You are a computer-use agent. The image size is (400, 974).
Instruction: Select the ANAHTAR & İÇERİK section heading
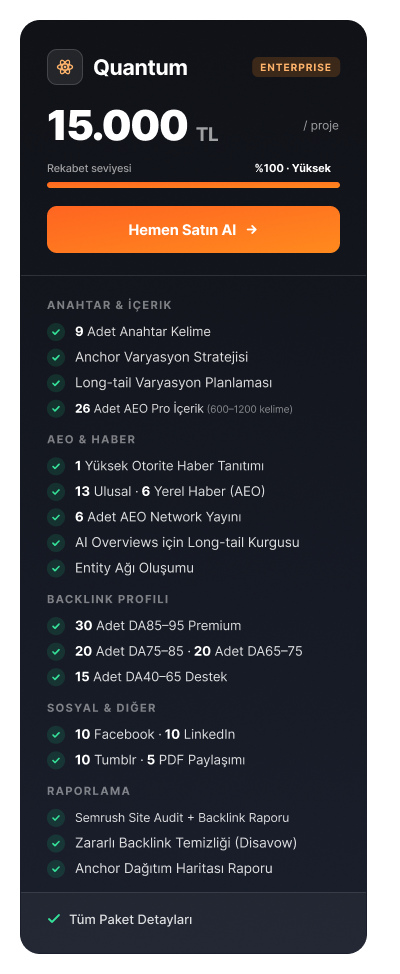[109, 305]
